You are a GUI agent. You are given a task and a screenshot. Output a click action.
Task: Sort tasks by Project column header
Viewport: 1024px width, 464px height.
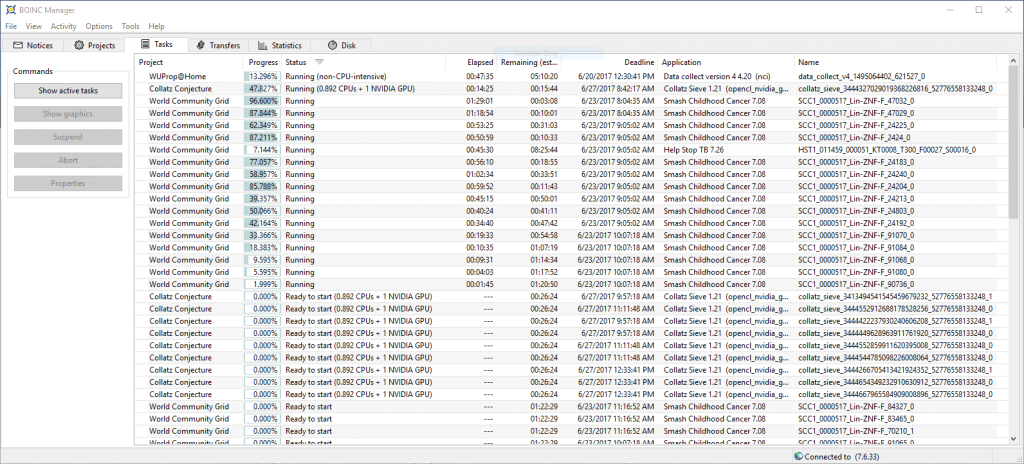point(189,62)
